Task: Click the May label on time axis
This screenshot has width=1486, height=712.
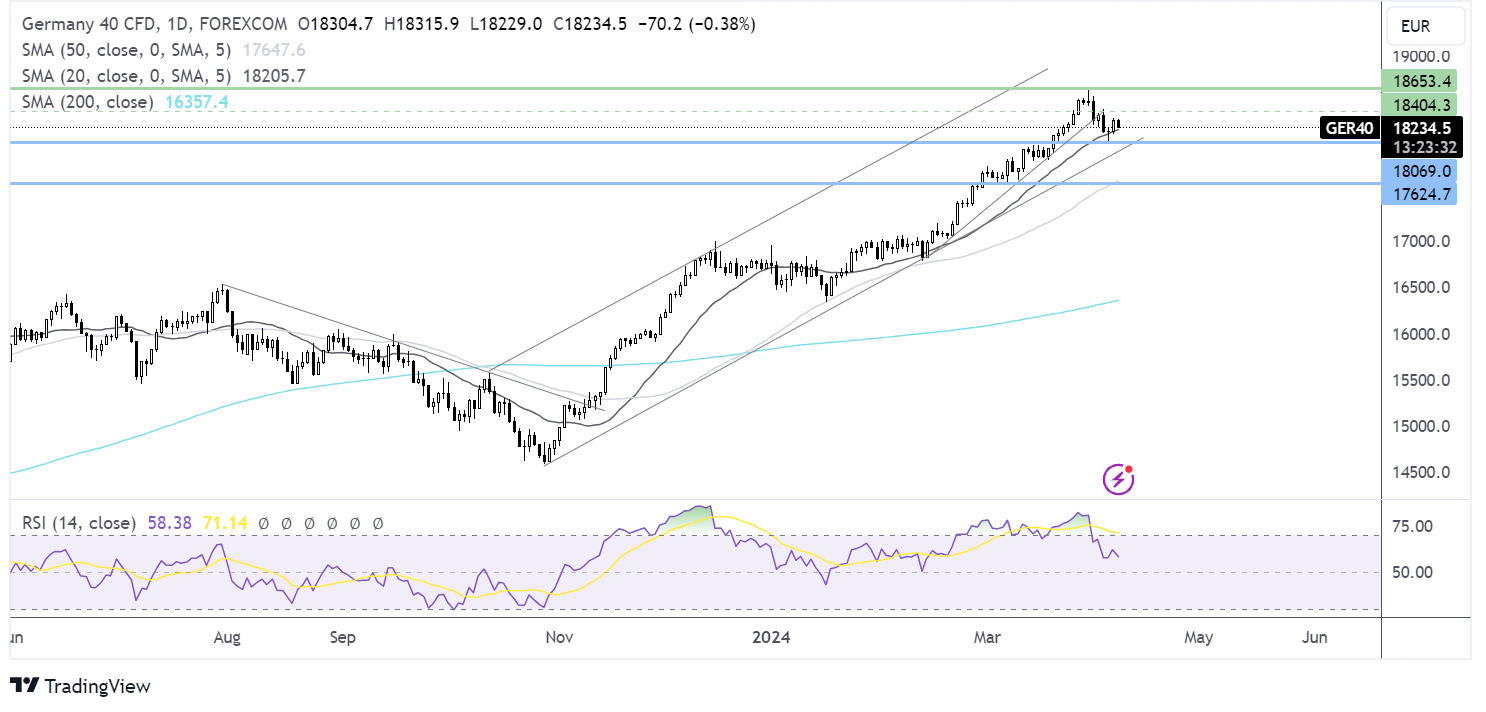Action: pyautogui.click(x=1199, y=638)
